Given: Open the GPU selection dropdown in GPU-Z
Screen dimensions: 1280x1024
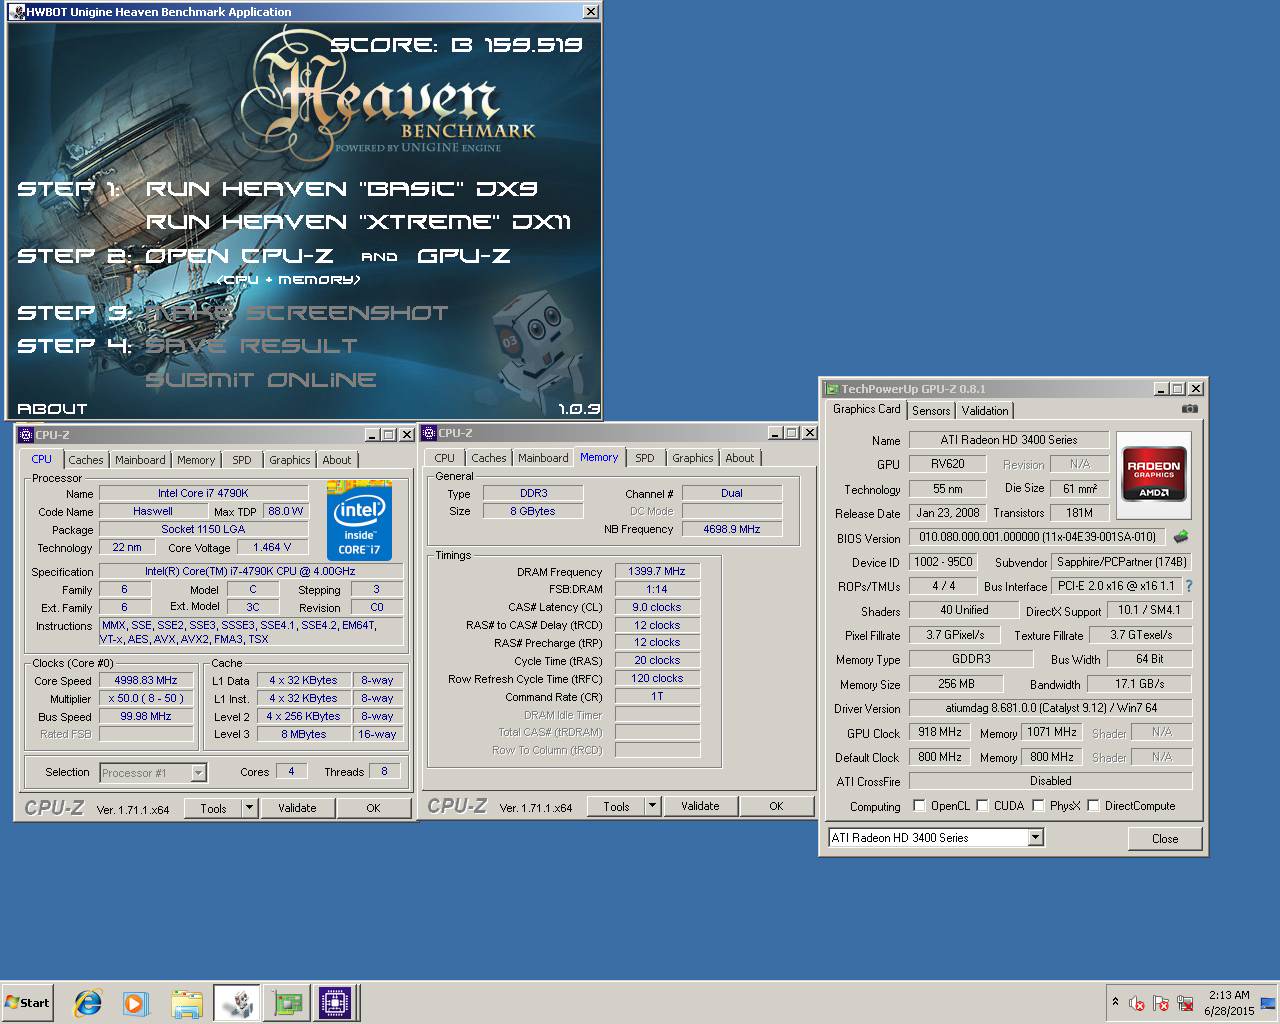Looking at the screenshot, I should [x=1035, y=838].
